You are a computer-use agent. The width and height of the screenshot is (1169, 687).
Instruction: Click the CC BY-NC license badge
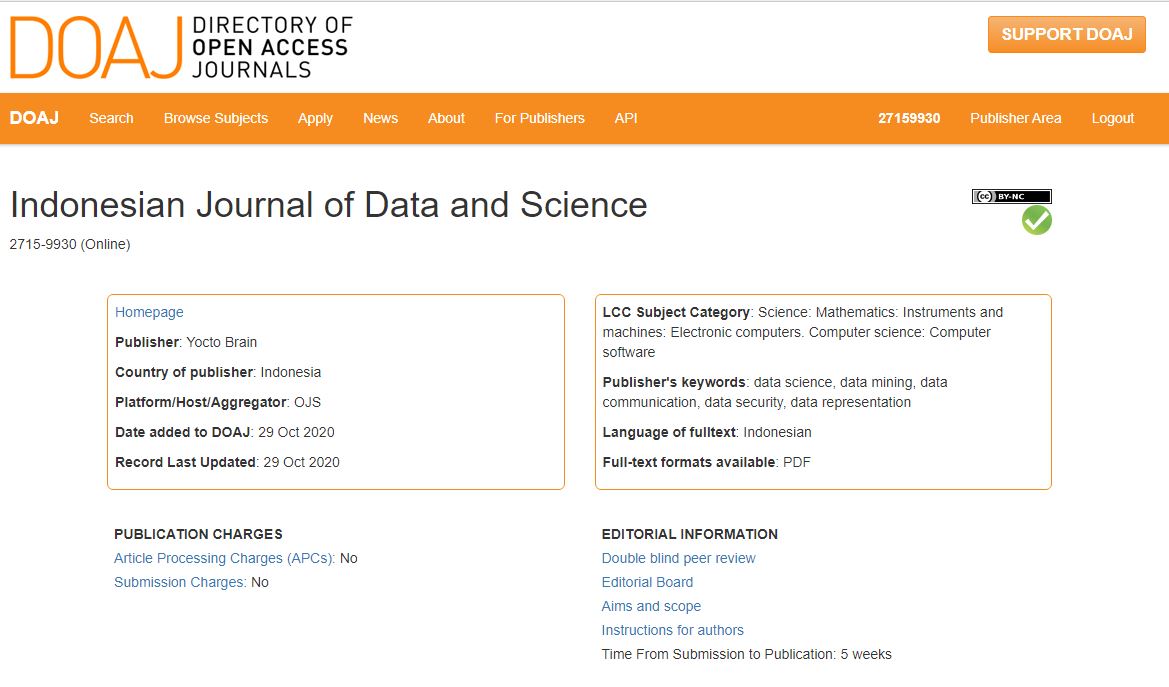tap(1012, 196)
